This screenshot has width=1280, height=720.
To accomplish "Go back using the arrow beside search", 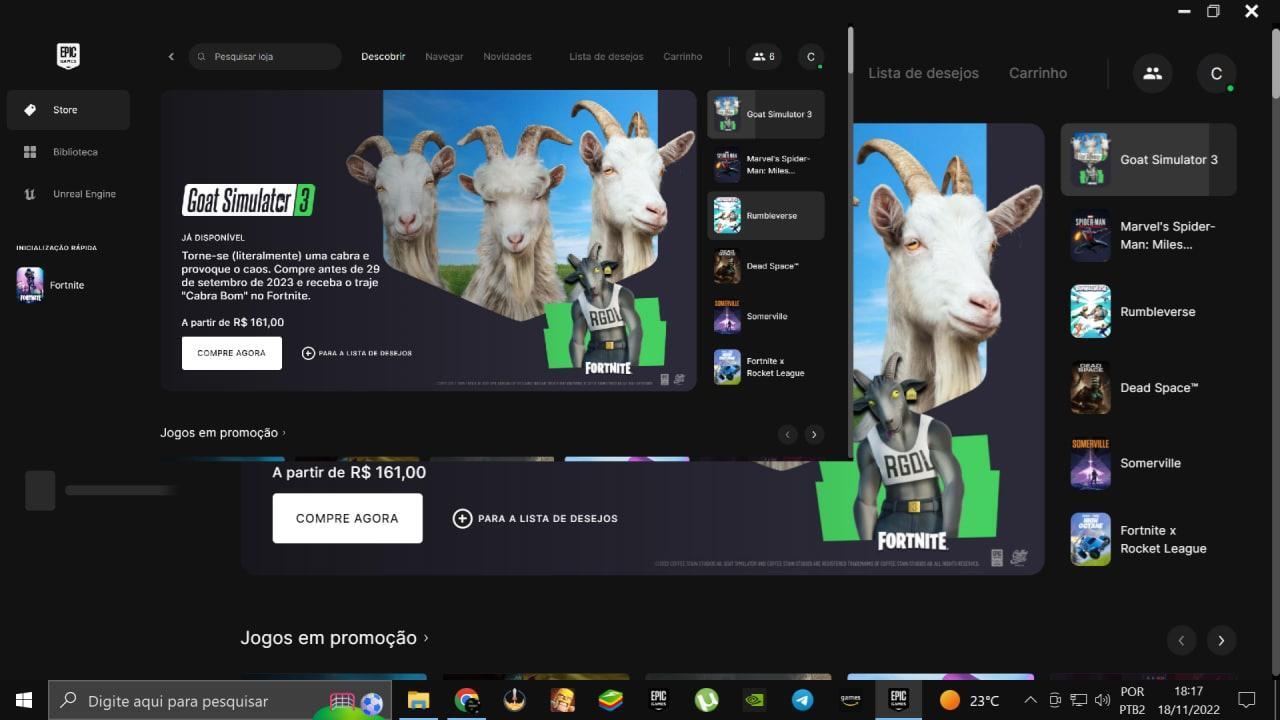I will [x=171, y=57].
